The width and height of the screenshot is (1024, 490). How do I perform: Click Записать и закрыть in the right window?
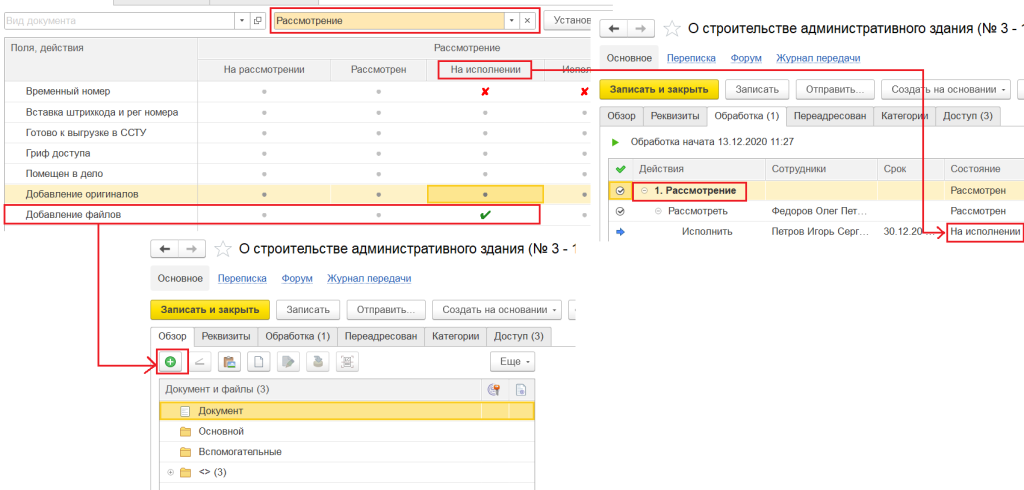(x=658, y=88)
